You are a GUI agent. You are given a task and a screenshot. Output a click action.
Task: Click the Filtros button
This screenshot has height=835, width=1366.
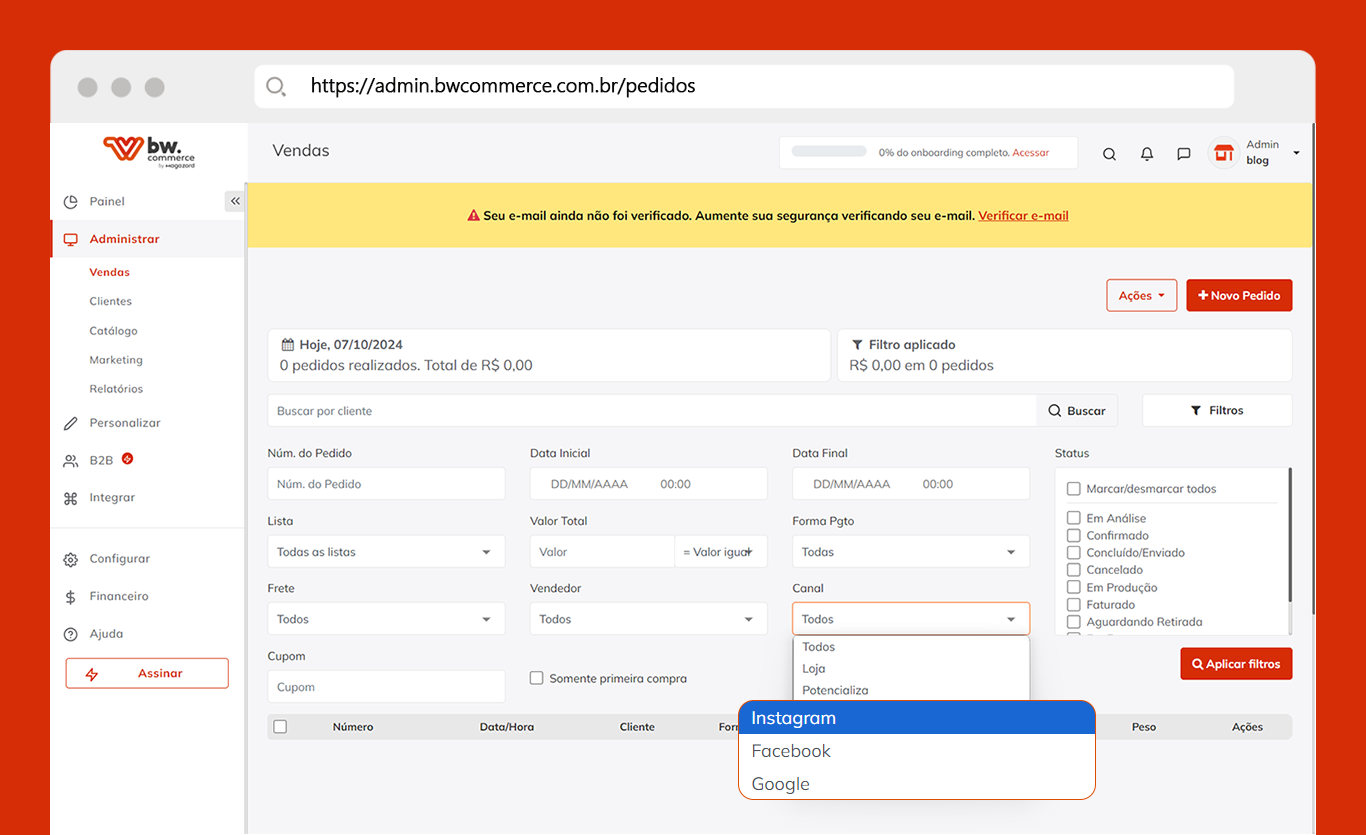click(x=1217, y=411)
